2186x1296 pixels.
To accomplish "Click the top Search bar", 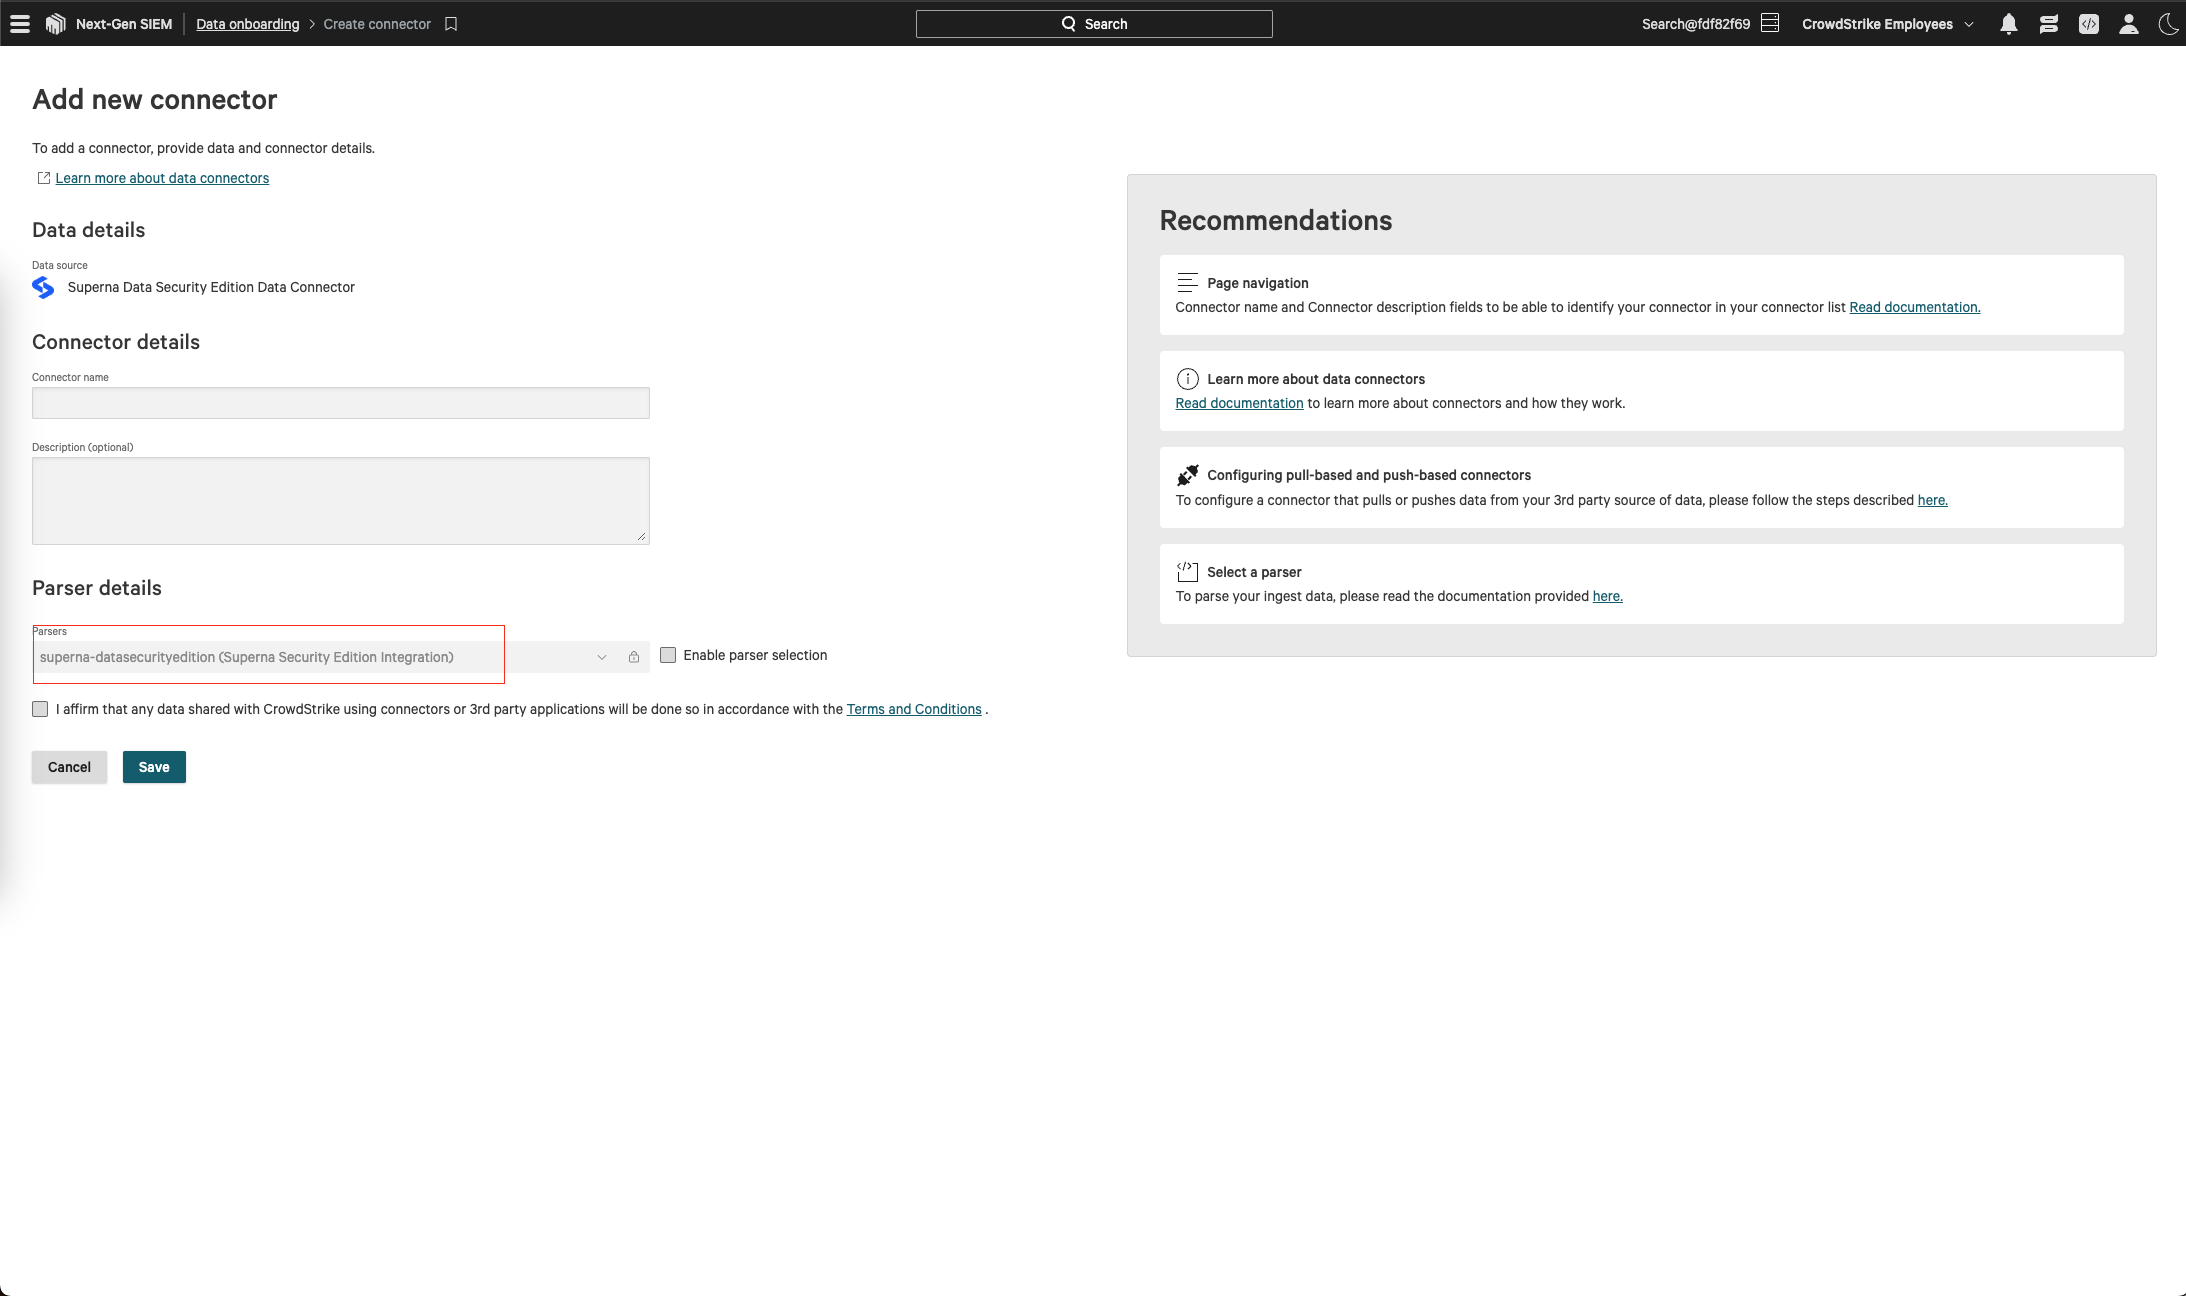I will pyautogui.click(x=1094, y=24).
